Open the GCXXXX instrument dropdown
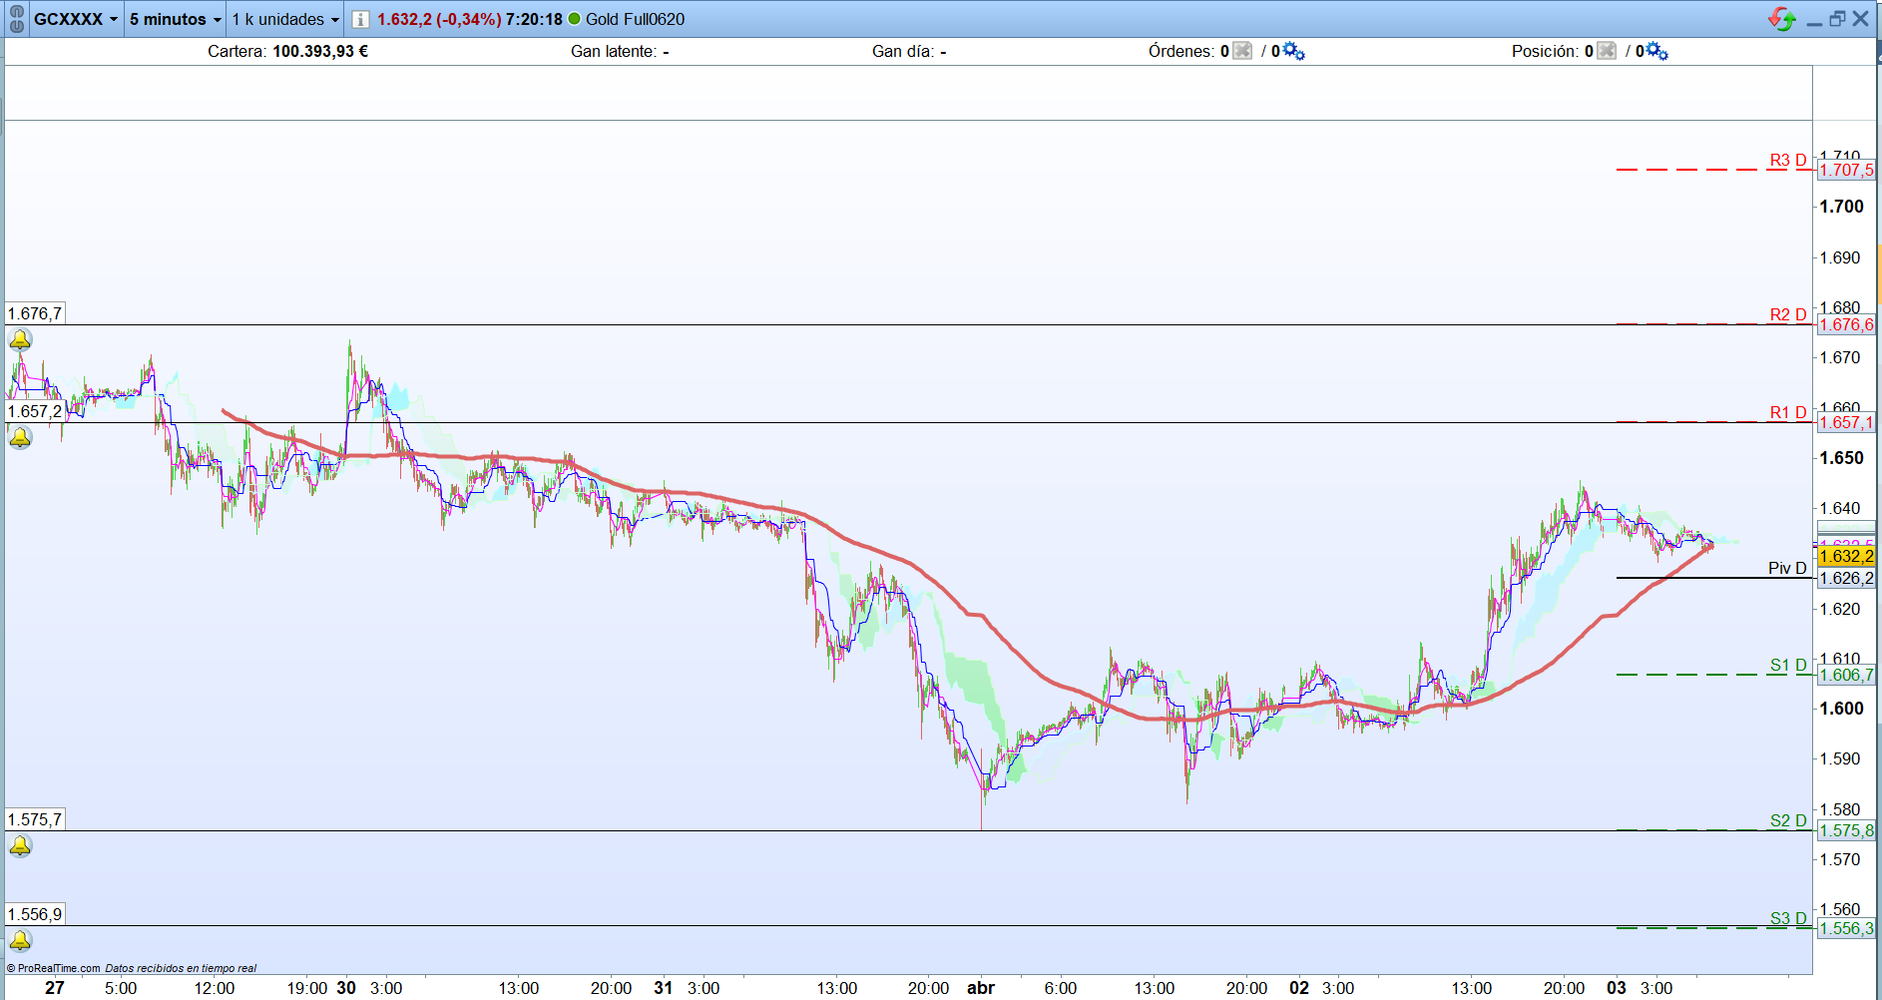 tap(76, 19)
